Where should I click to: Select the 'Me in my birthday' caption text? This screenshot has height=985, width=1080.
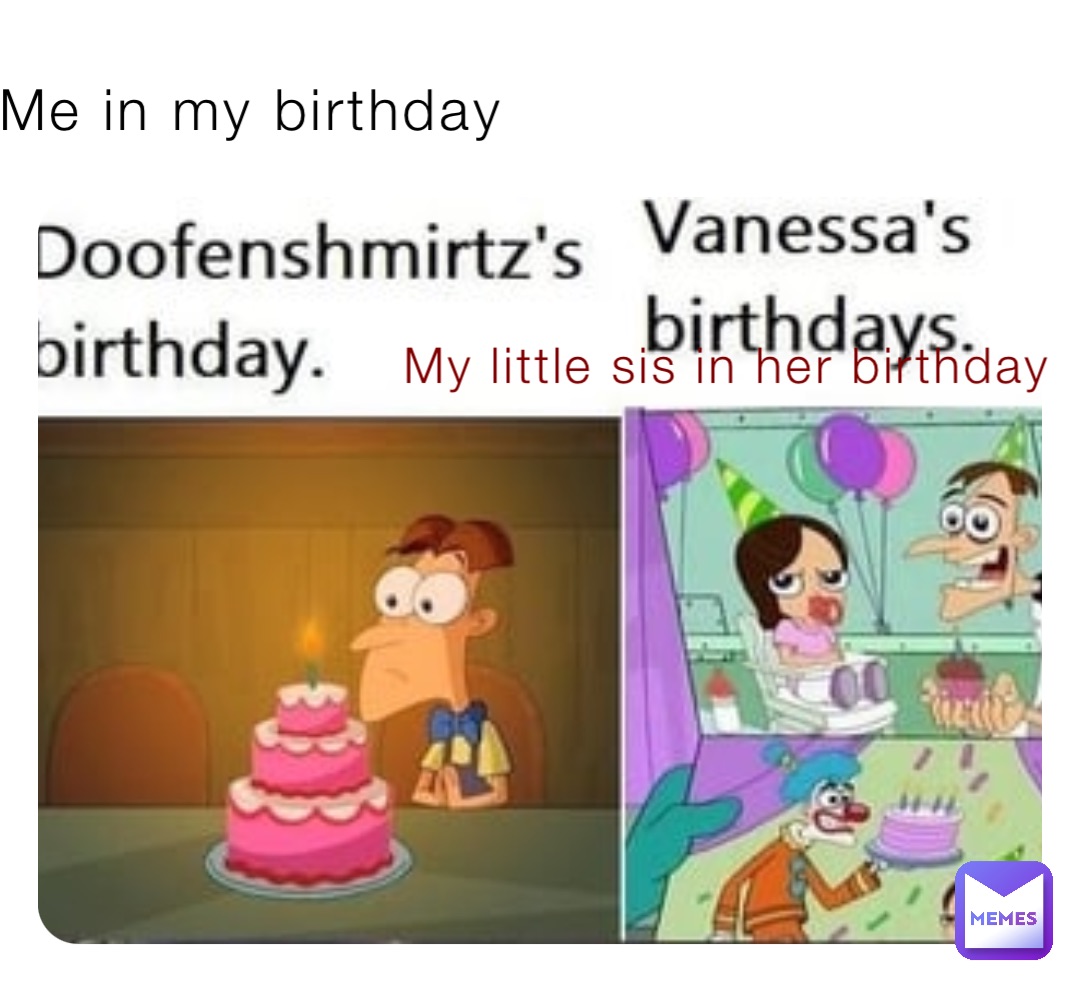point(250,112)
